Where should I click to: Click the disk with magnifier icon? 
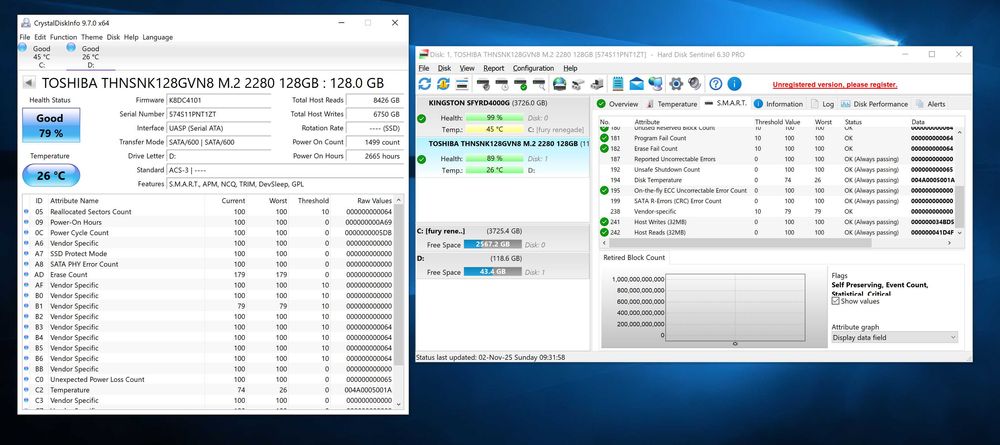pyautogui.click(x=539, y=84)
